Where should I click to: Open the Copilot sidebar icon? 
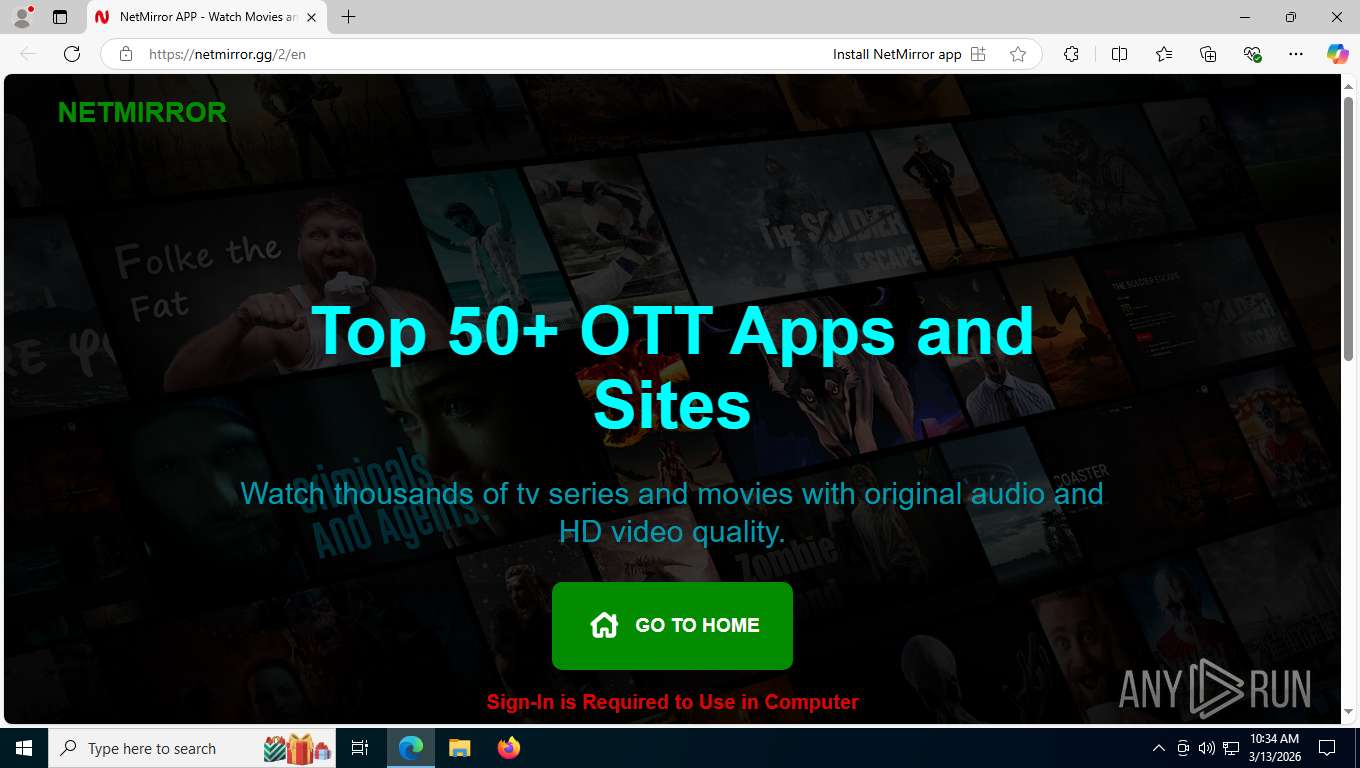click(x=1337, y=54)
